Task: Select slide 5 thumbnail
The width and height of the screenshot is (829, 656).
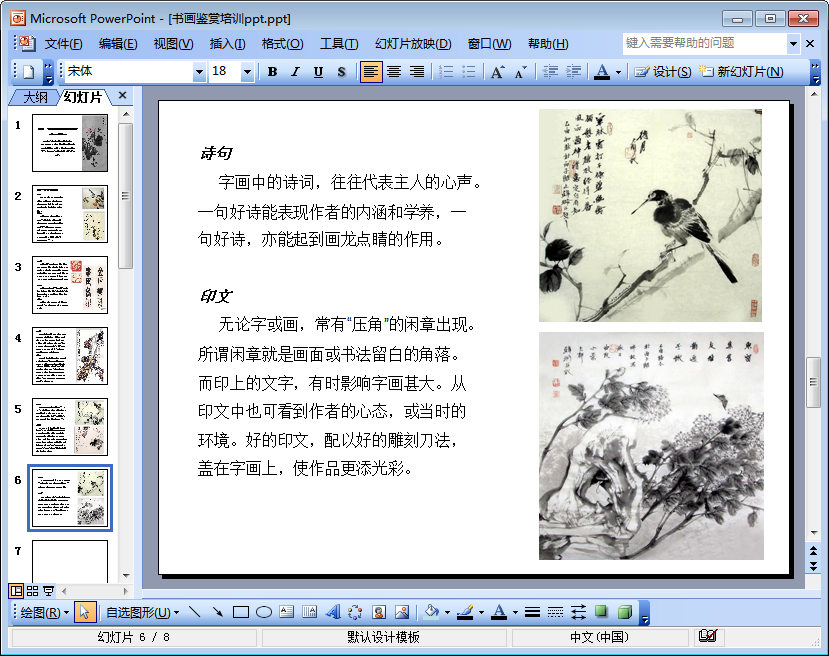Action: tap(70, 427)
